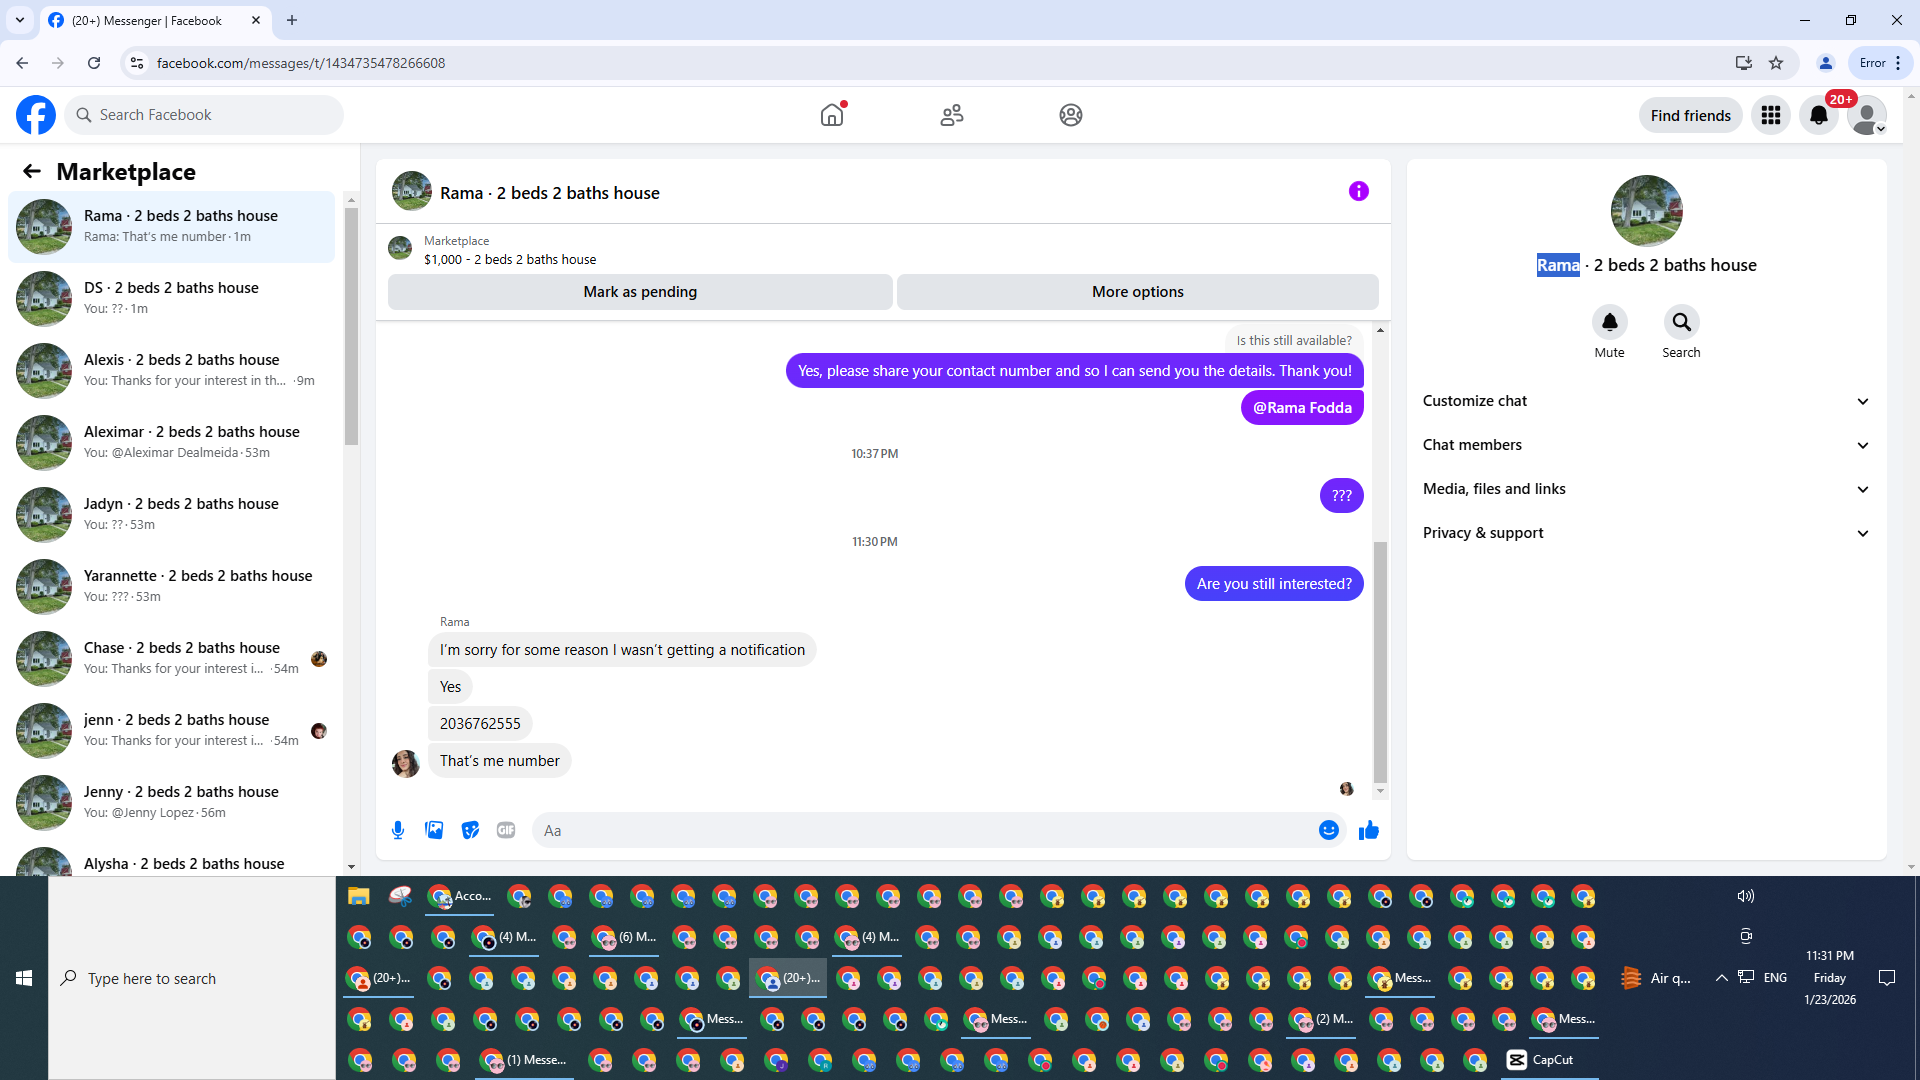This screenshot has width=1920, height=1080.
Task: Expand Media, files and links section
Action: click(1646, 489)
